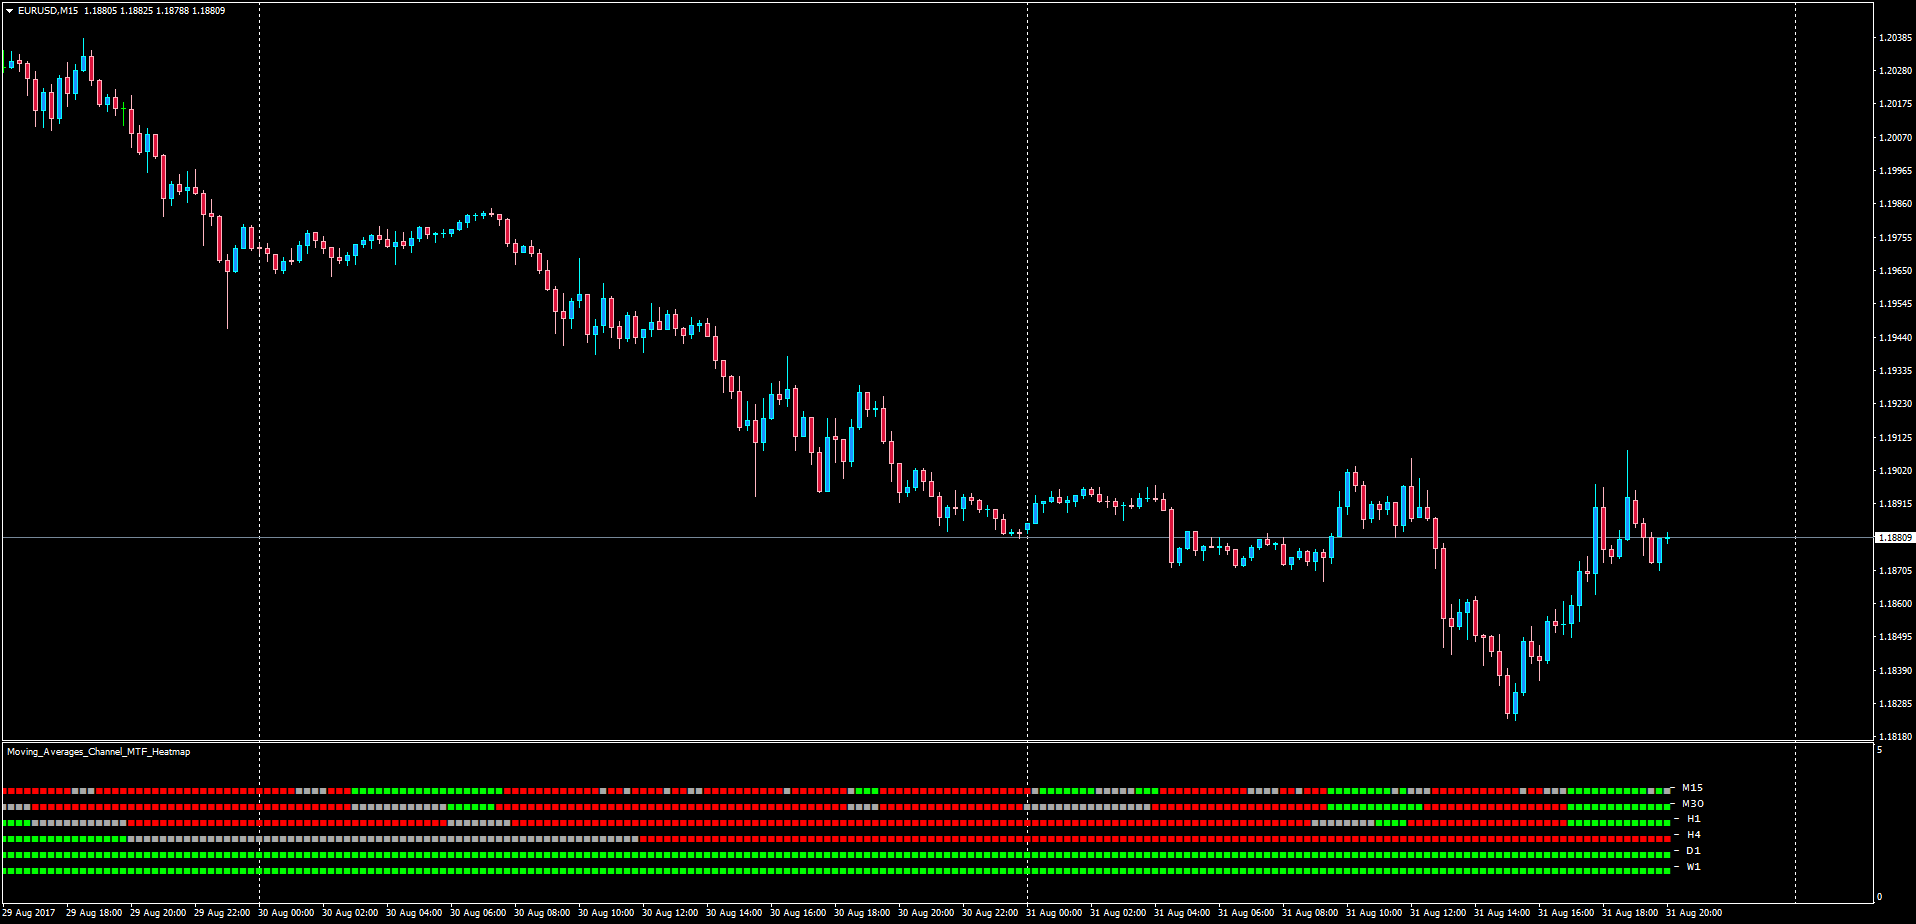Click the D1 heatmap row label
1916x924 pixels.
point(1693,851)
